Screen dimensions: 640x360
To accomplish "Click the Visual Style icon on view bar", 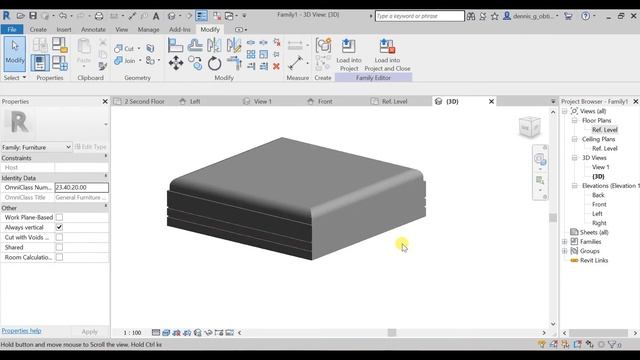I will (x=166, y=333).
